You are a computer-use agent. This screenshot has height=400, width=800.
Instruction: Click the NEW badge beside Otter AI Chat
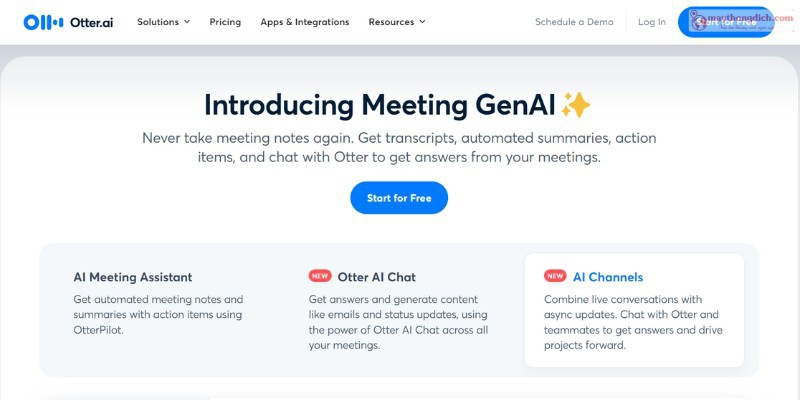click(320, 277)
